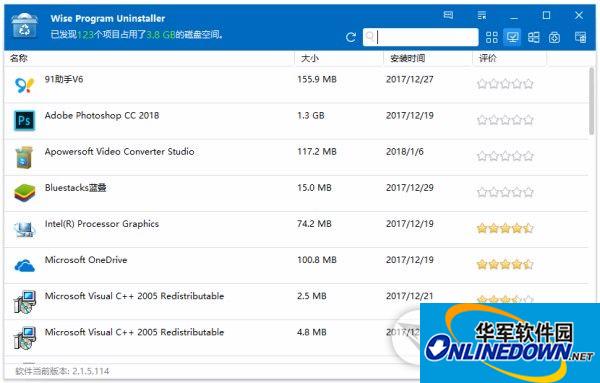Select the Windows apps filter icon
Screen dimensions: 600x383
point(533,37)
